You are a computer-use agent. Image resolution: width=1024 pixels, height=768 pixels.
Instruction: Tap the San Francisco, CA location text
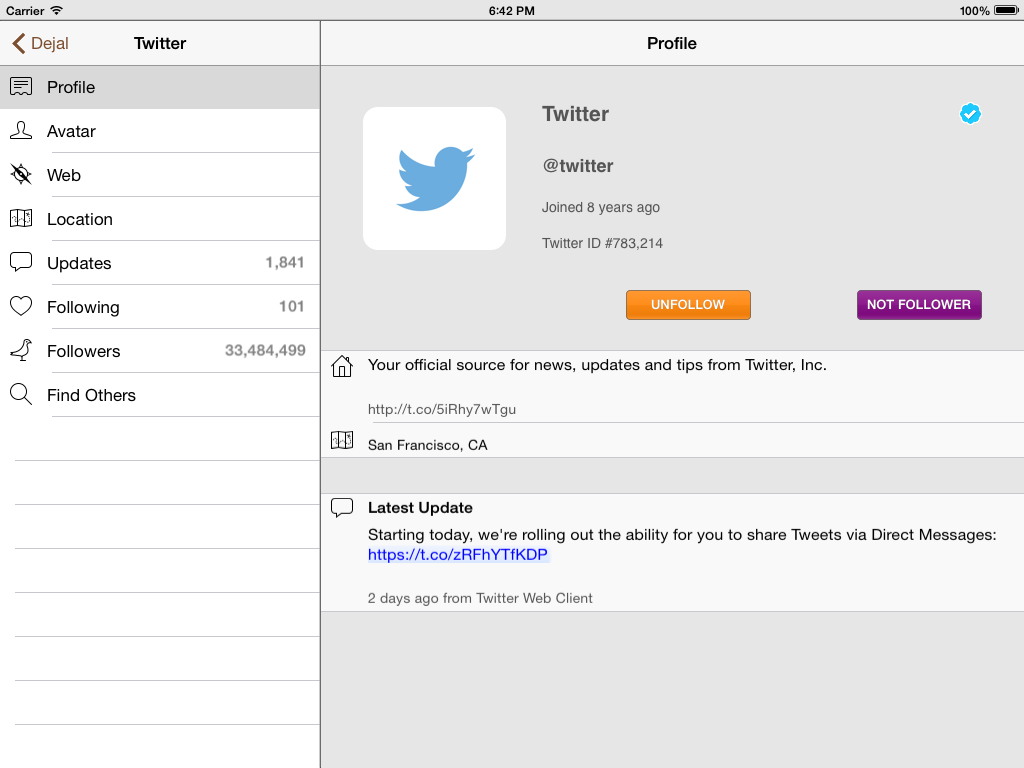coord(428,445)
